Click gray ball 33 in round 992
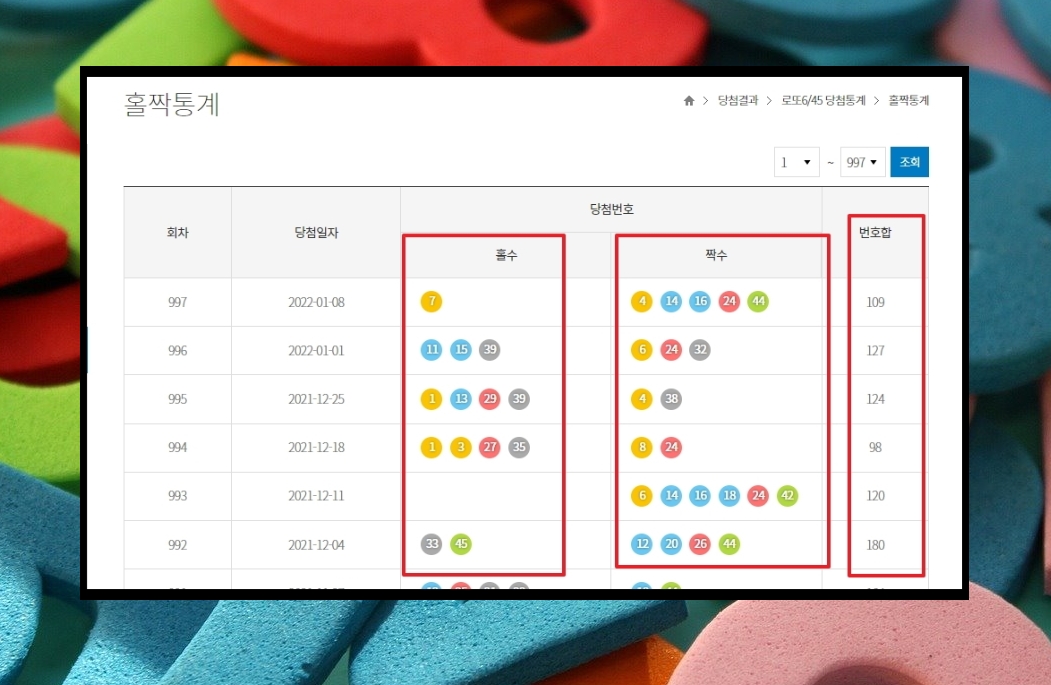 pos(432,544)
